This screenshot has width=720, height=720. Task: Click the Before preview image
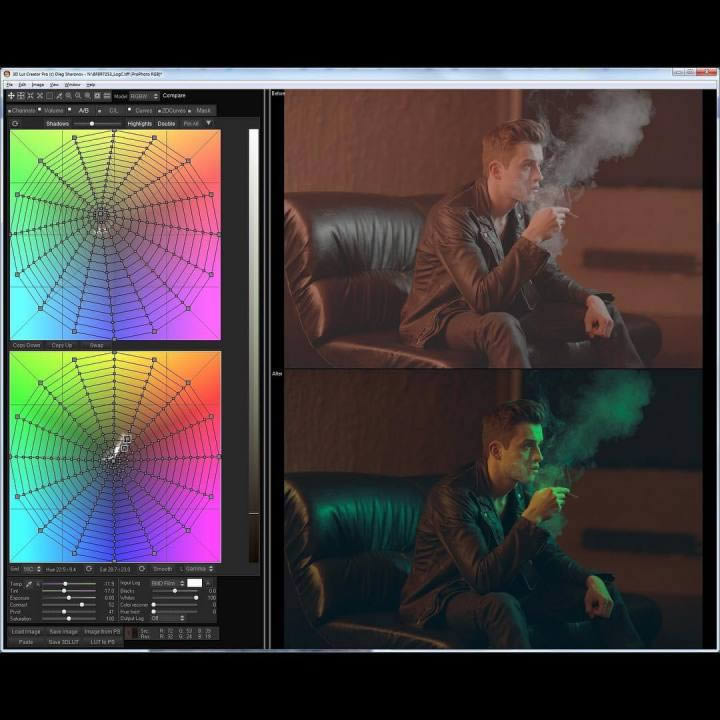pyautogui.click(x=493, y=229)
